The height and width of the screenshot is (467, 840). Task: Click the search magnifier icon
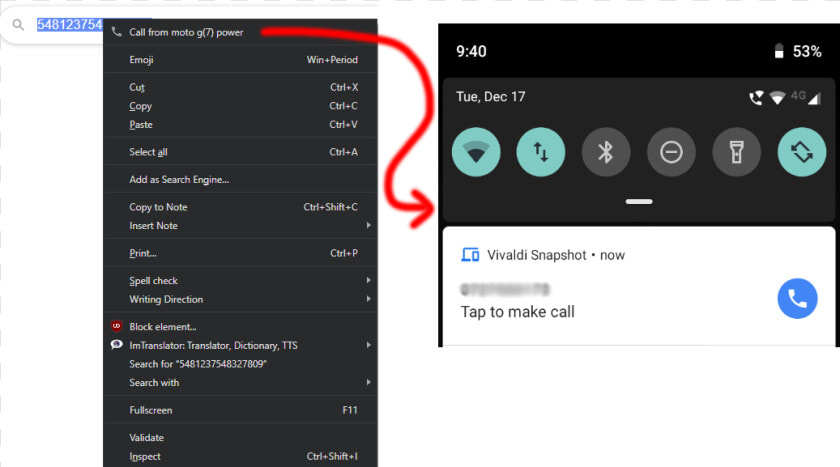coord(18,25)
